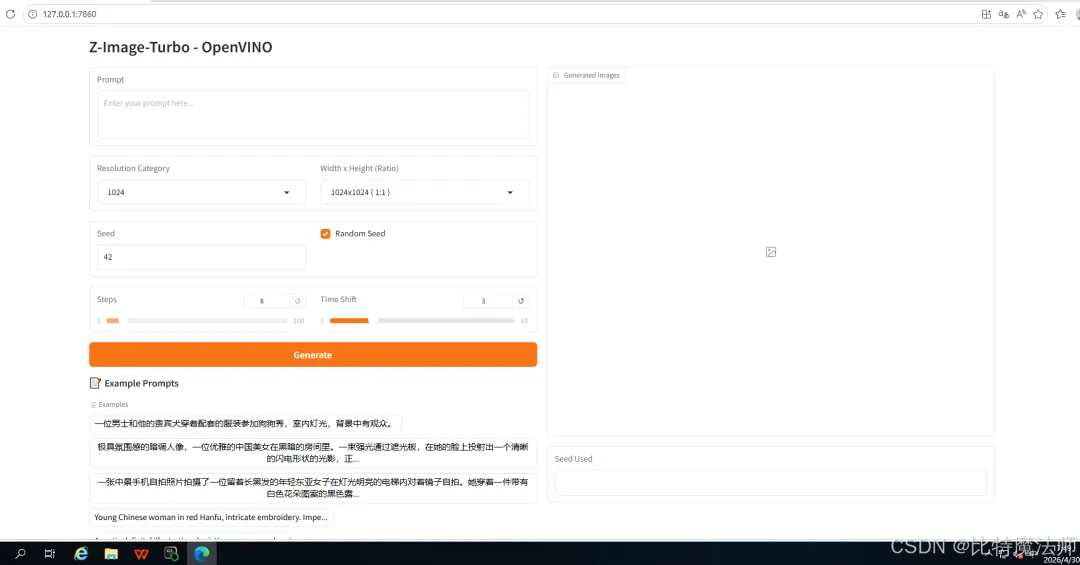Click the translate page icon
This screenshot has width=1080, height=565.
1004,14
